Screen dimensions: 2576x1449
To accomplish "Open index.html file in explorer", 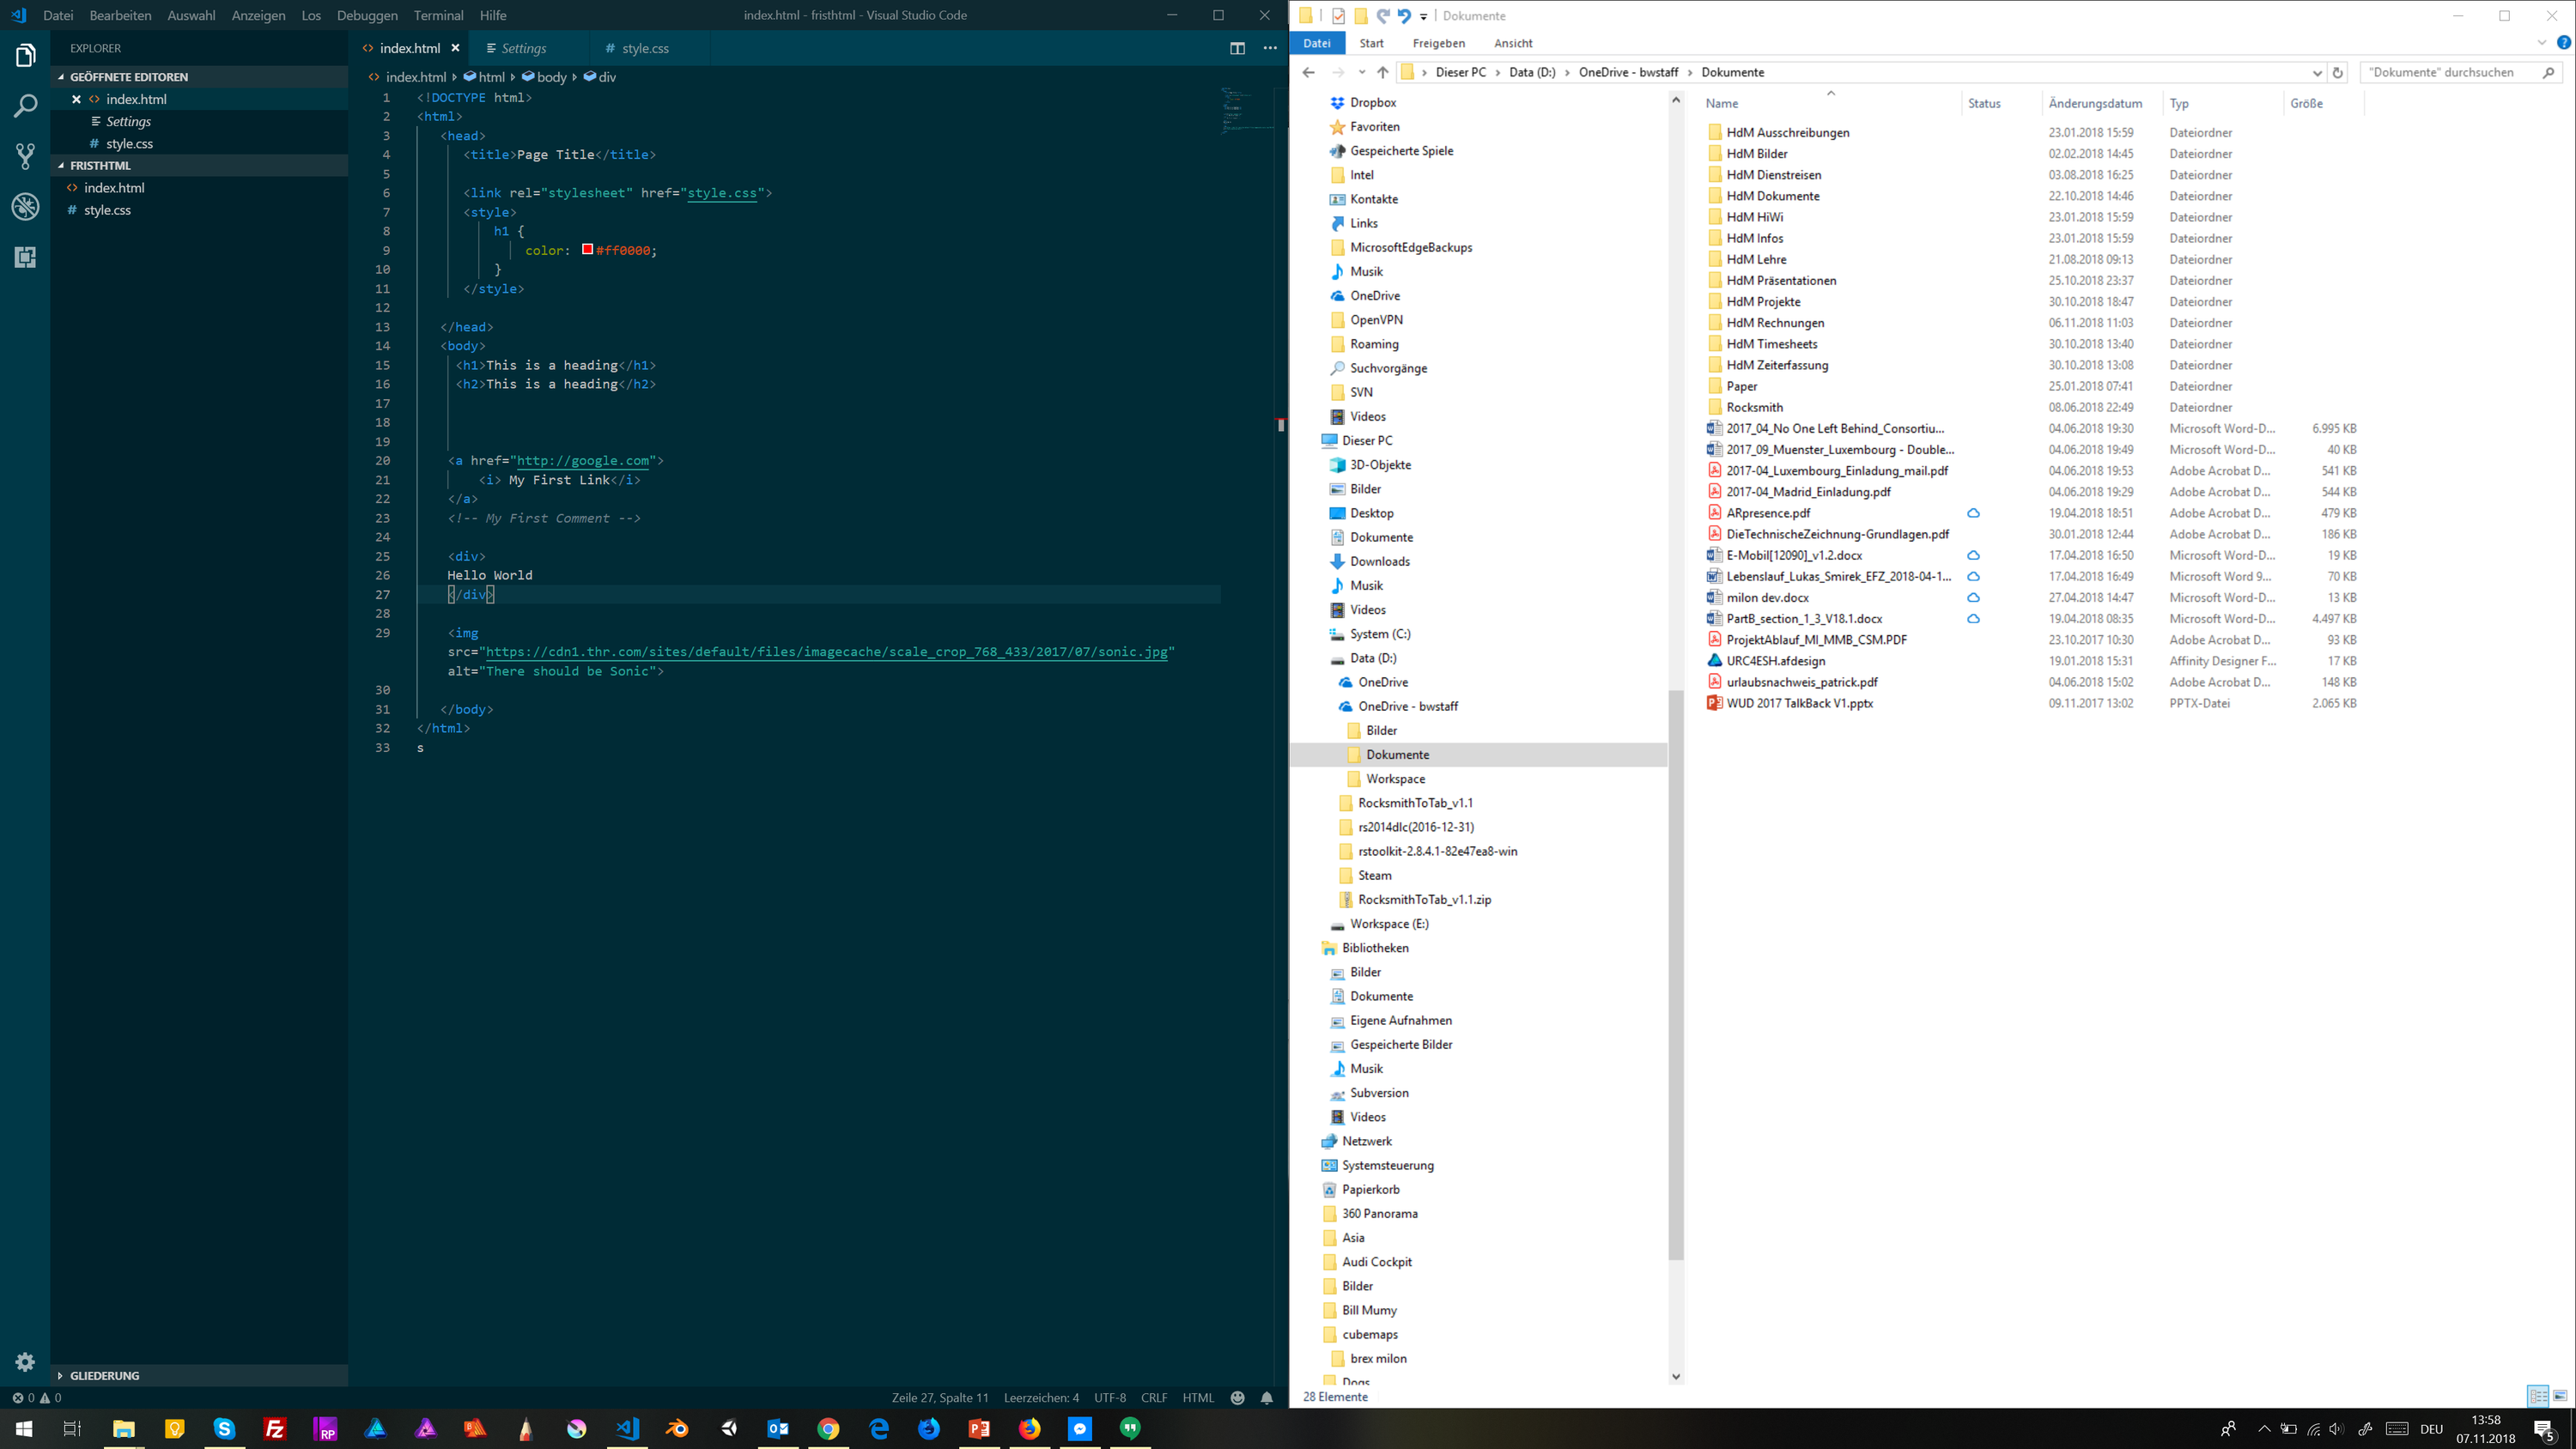I will (x=113, y=187).
